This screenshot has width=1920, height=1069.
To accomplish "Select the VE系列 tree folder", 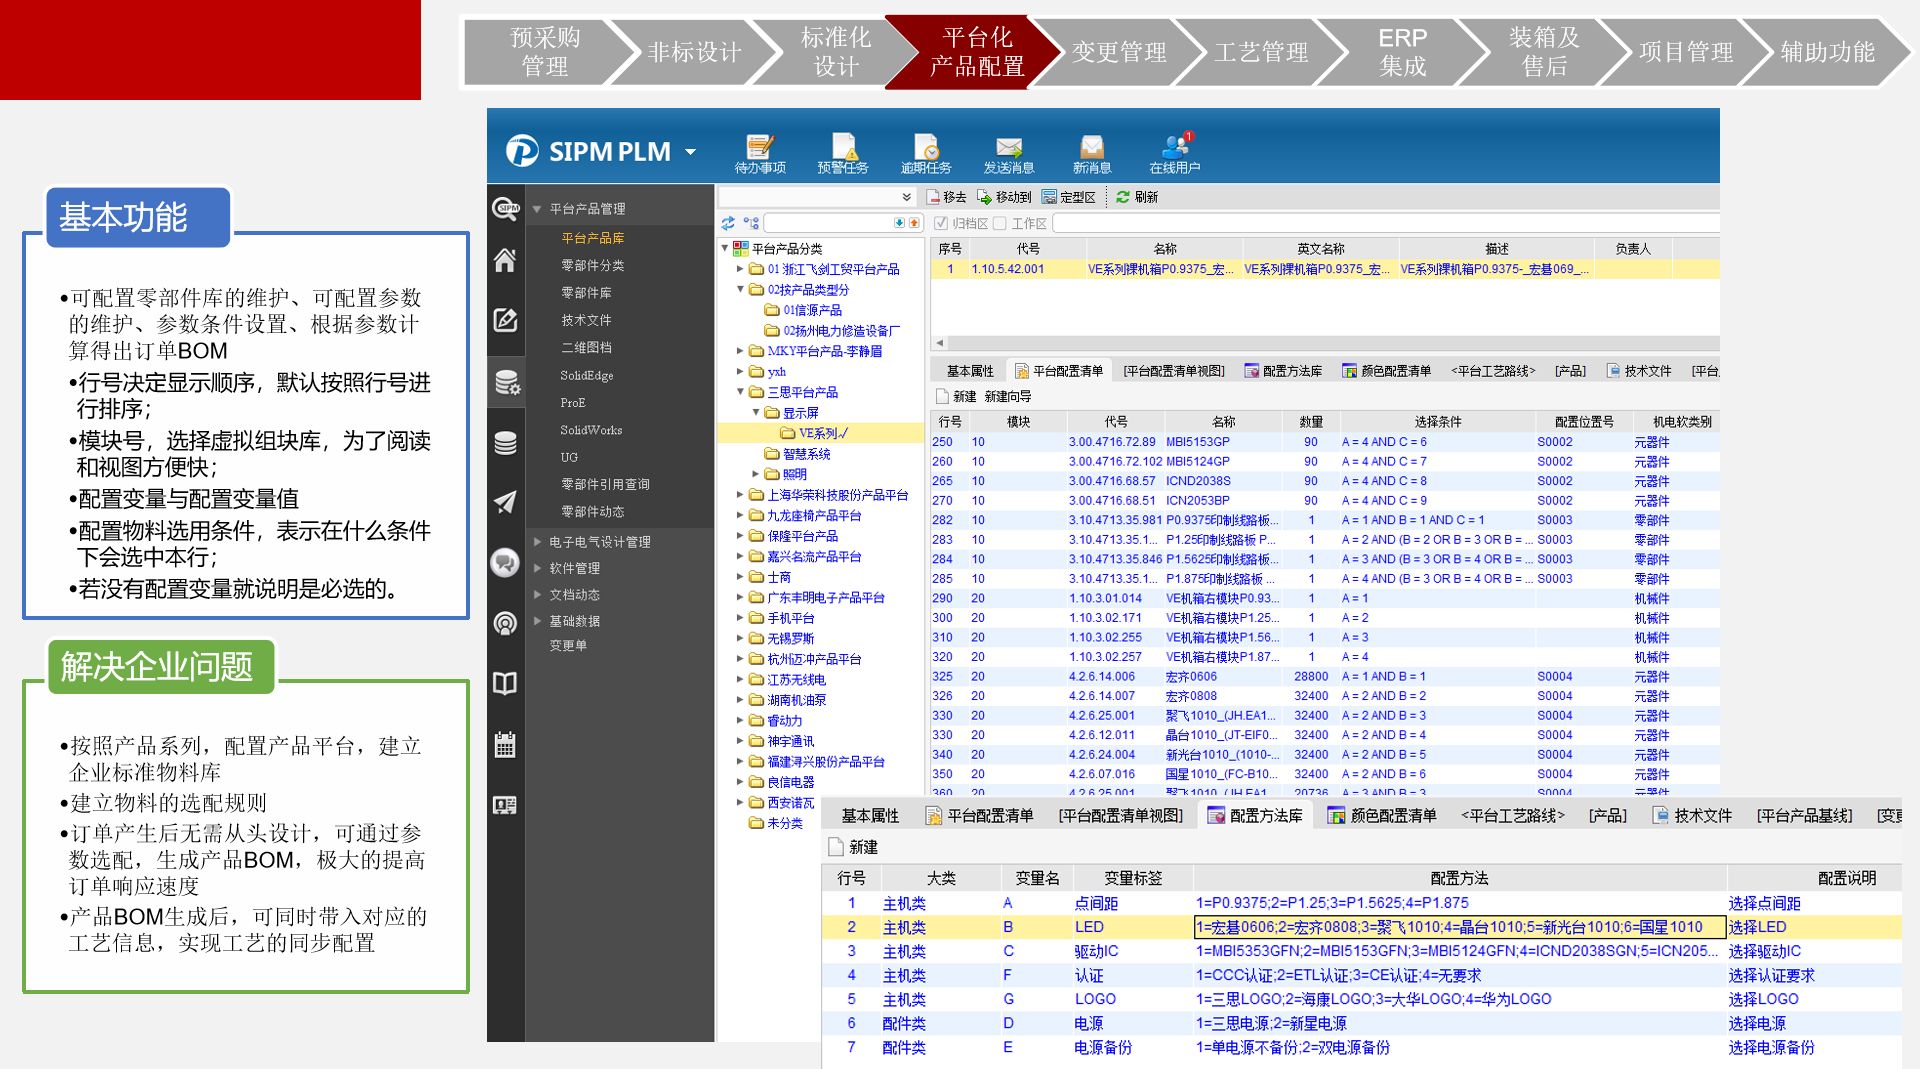I will [822, 433].
